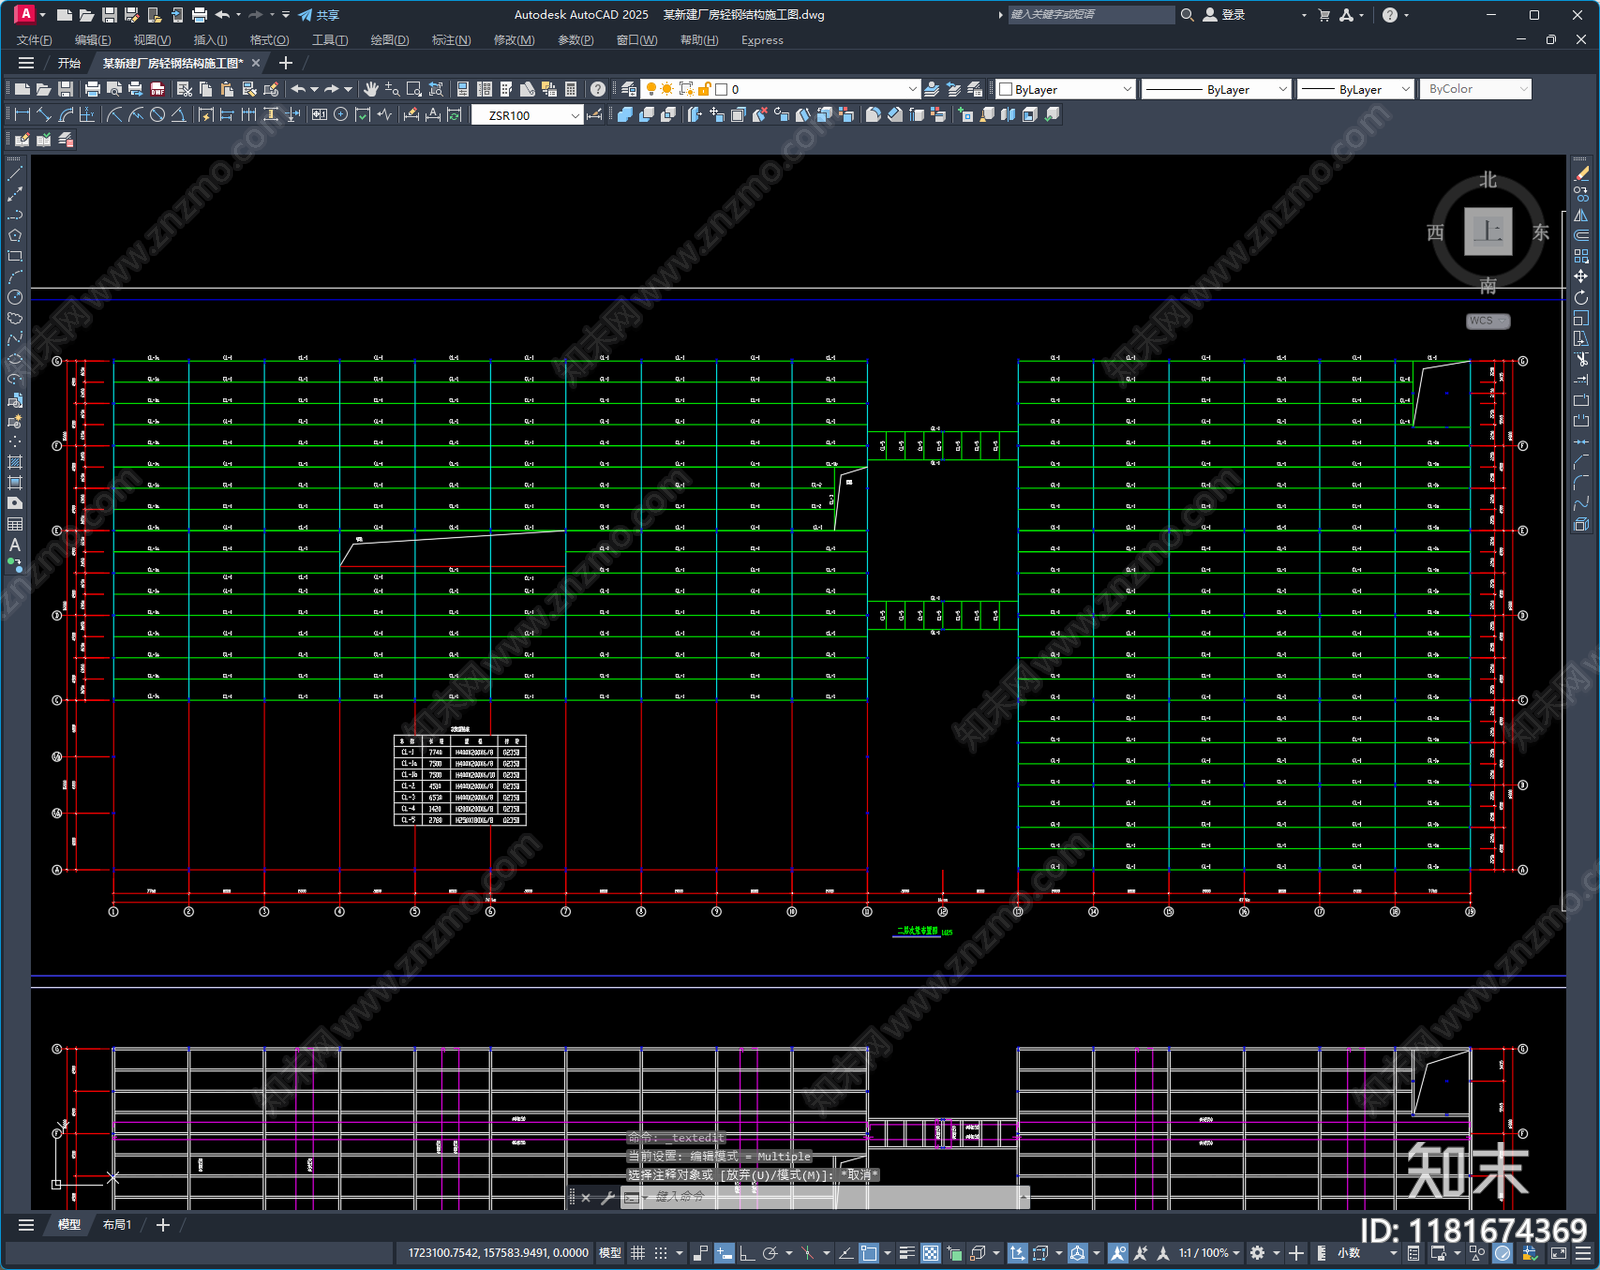Toggle dynamic input in status bar

click(724, 1253)
